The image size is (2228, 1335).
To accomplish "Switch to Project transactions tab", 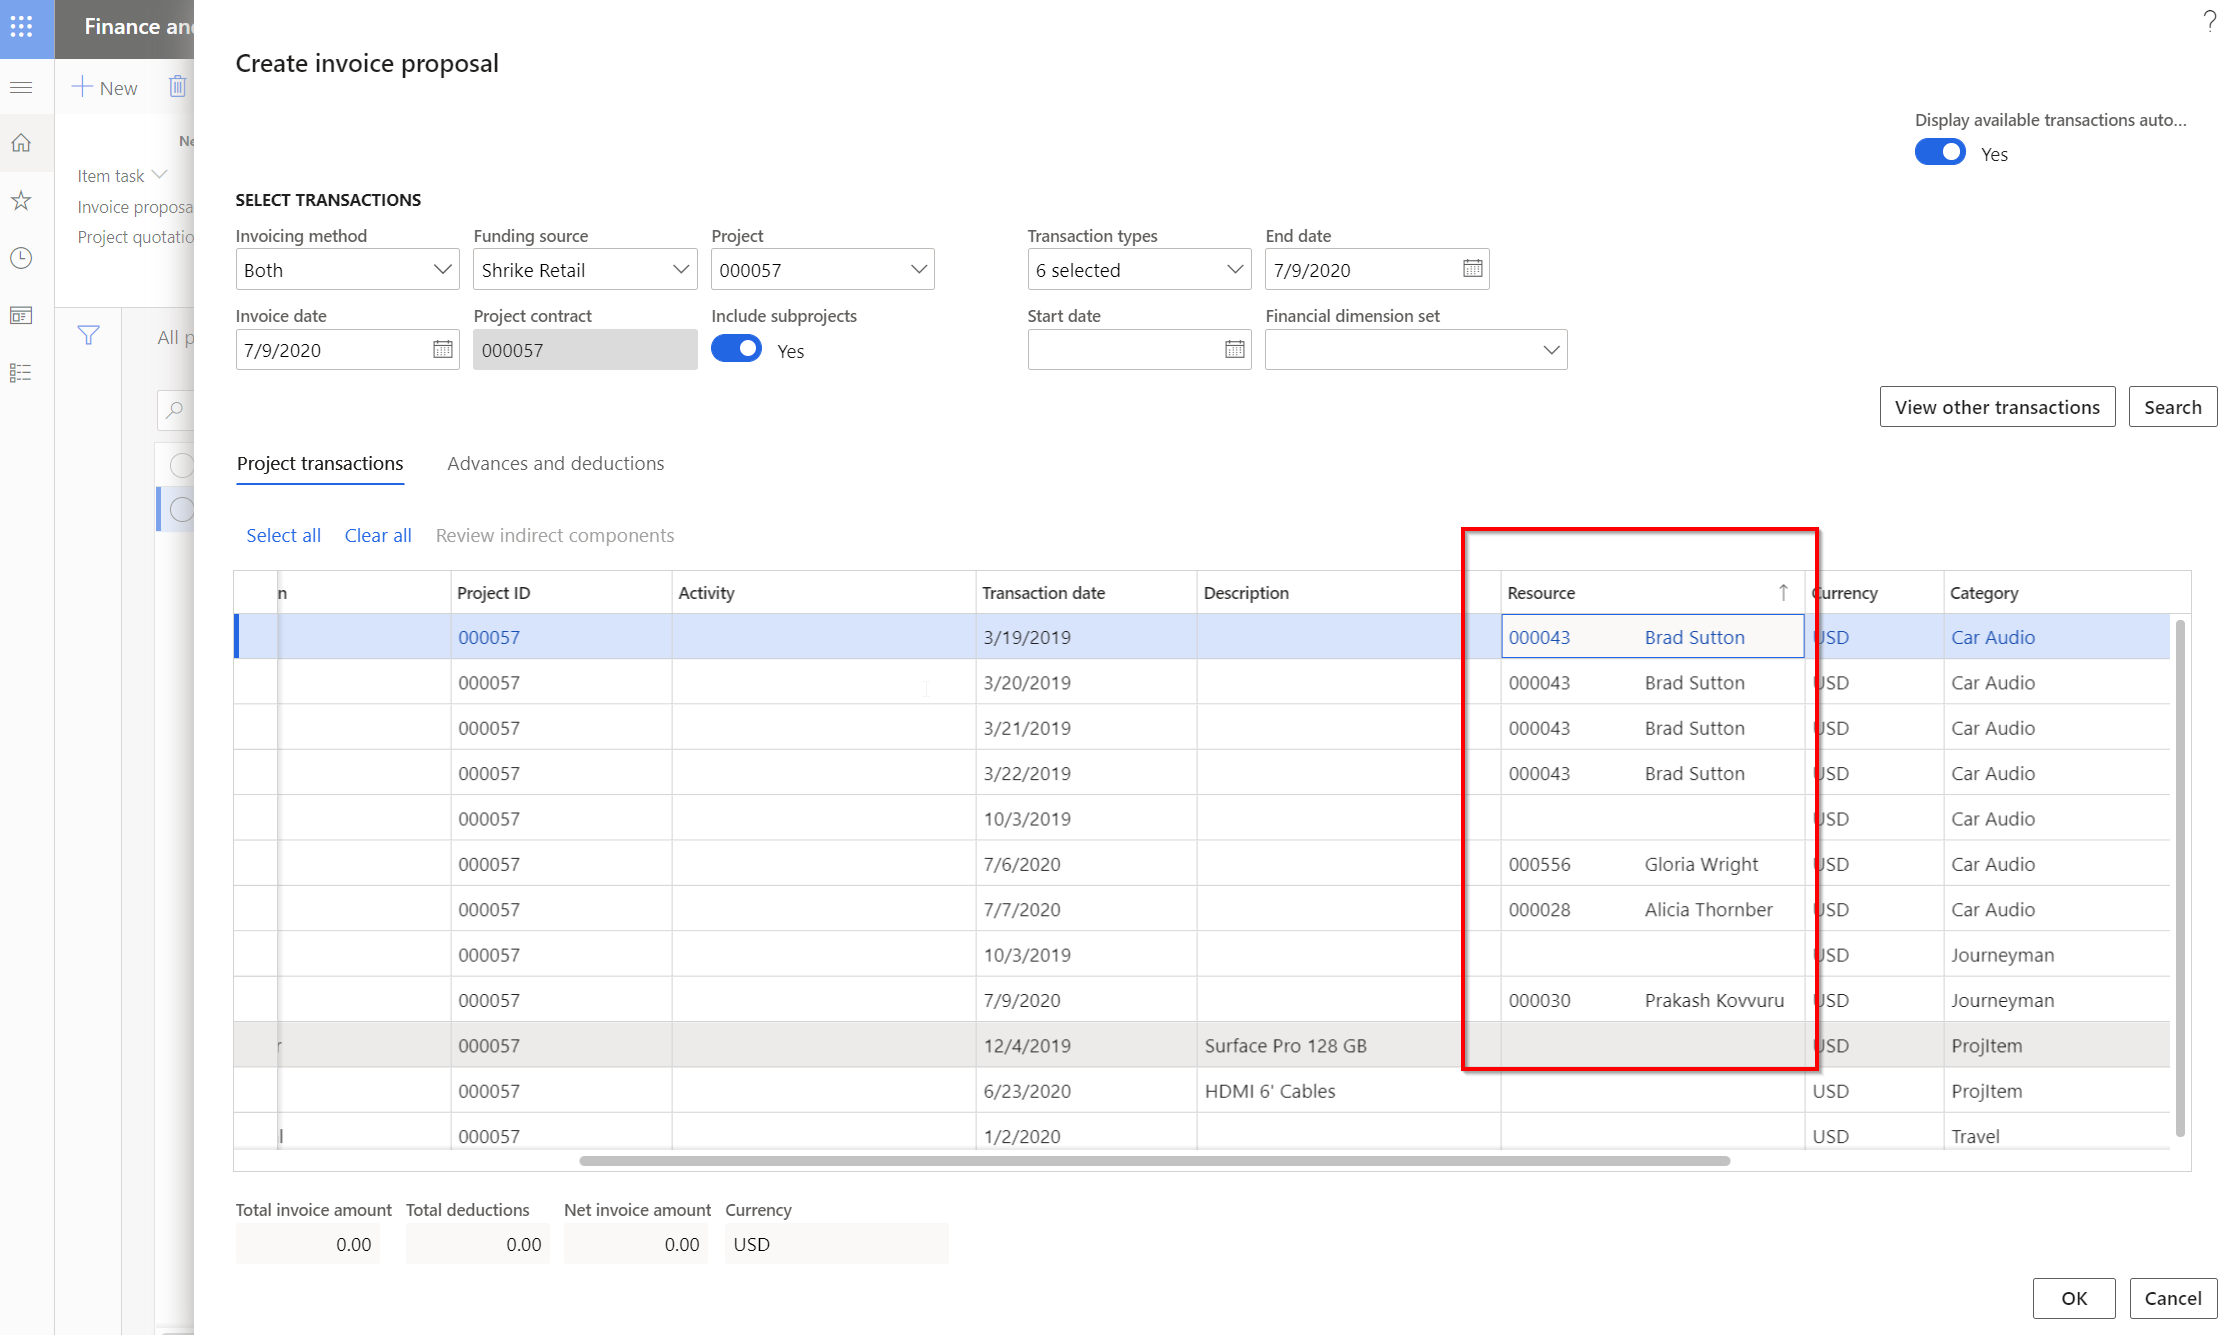I will click(320, 464).
